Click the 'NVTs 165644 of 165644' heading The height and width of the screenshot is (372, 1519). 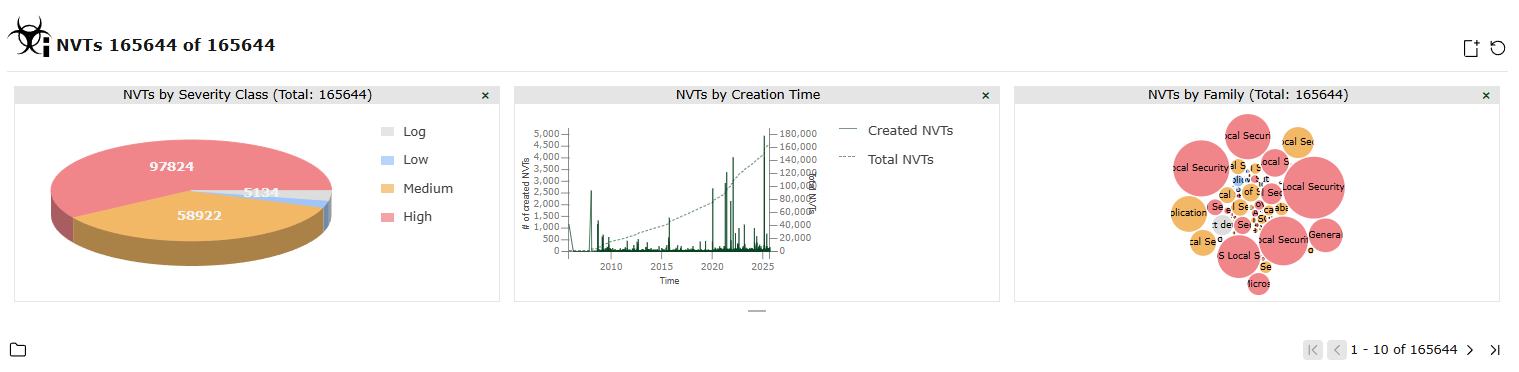(166, 45)
